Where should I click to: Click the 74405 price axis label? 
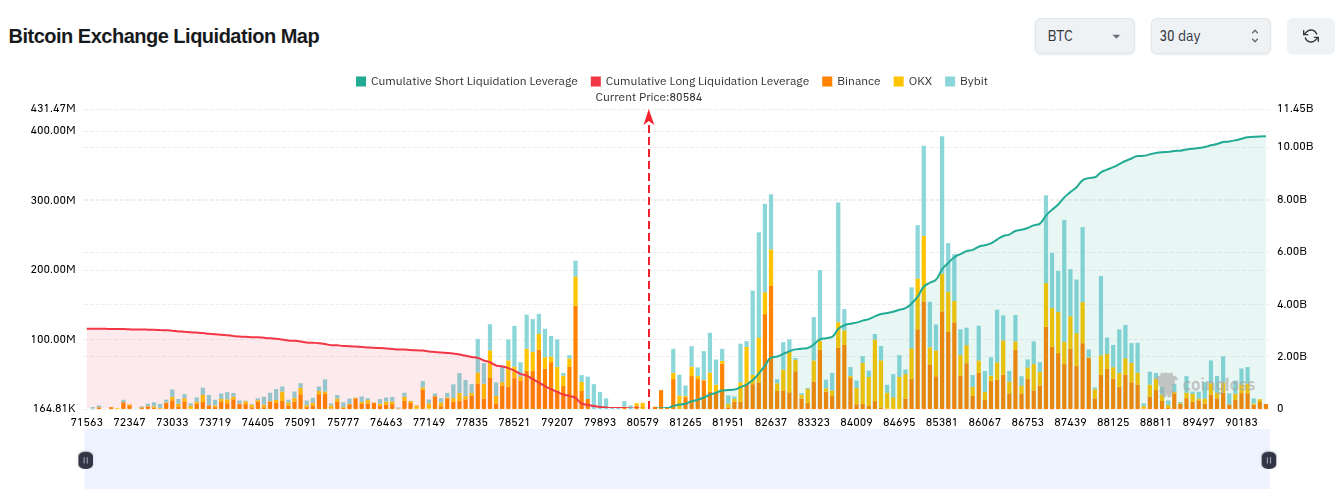click(258, 423)
